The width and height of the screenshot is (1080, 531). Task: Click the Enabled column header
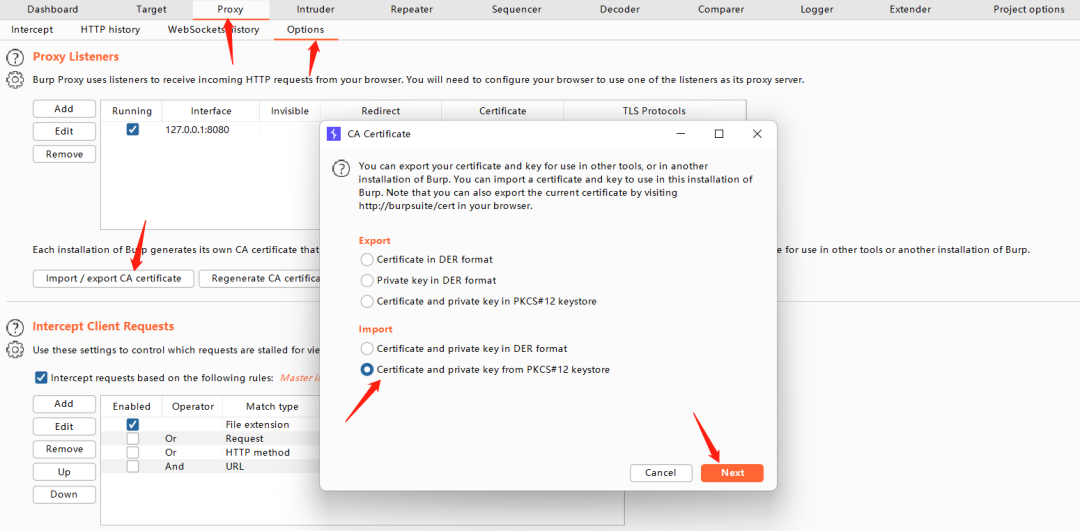(x=132, y=407)
